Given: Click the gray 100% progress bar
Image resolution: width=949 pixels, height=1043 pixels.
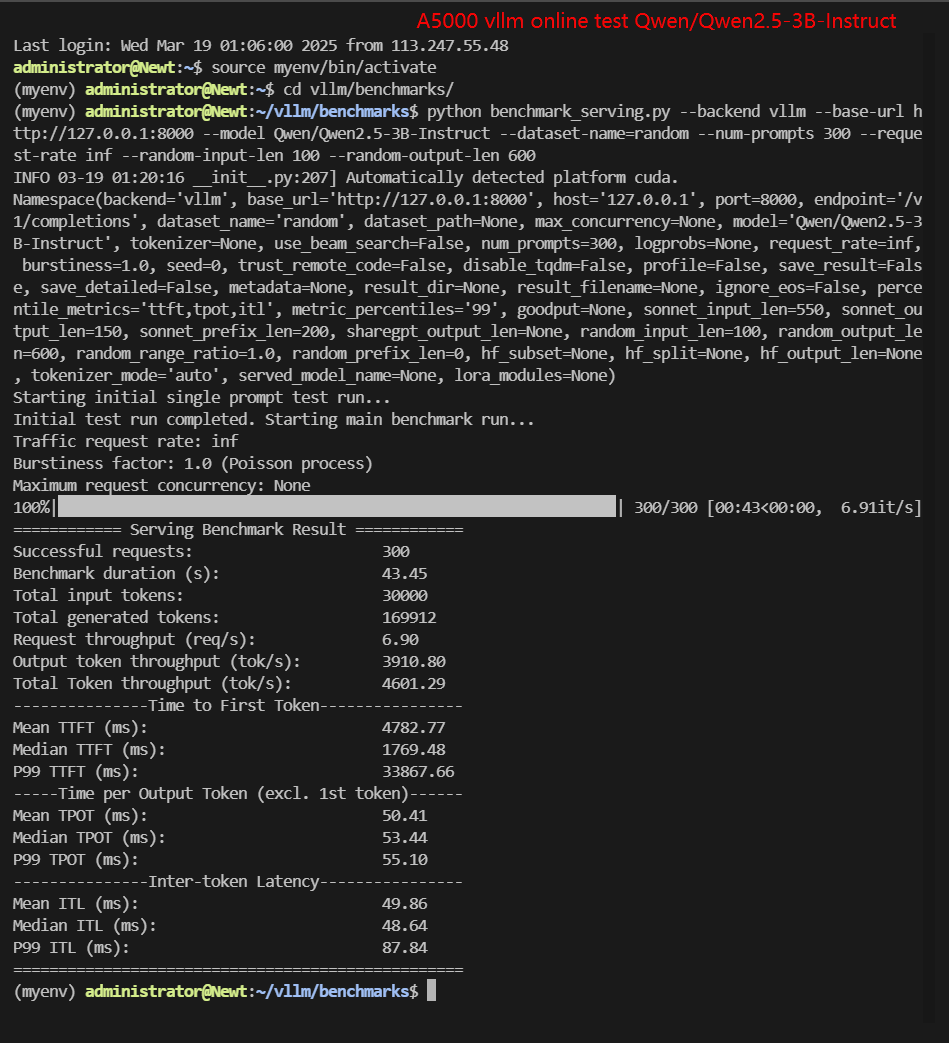Looking at the screenshot, I should point(337,507).
